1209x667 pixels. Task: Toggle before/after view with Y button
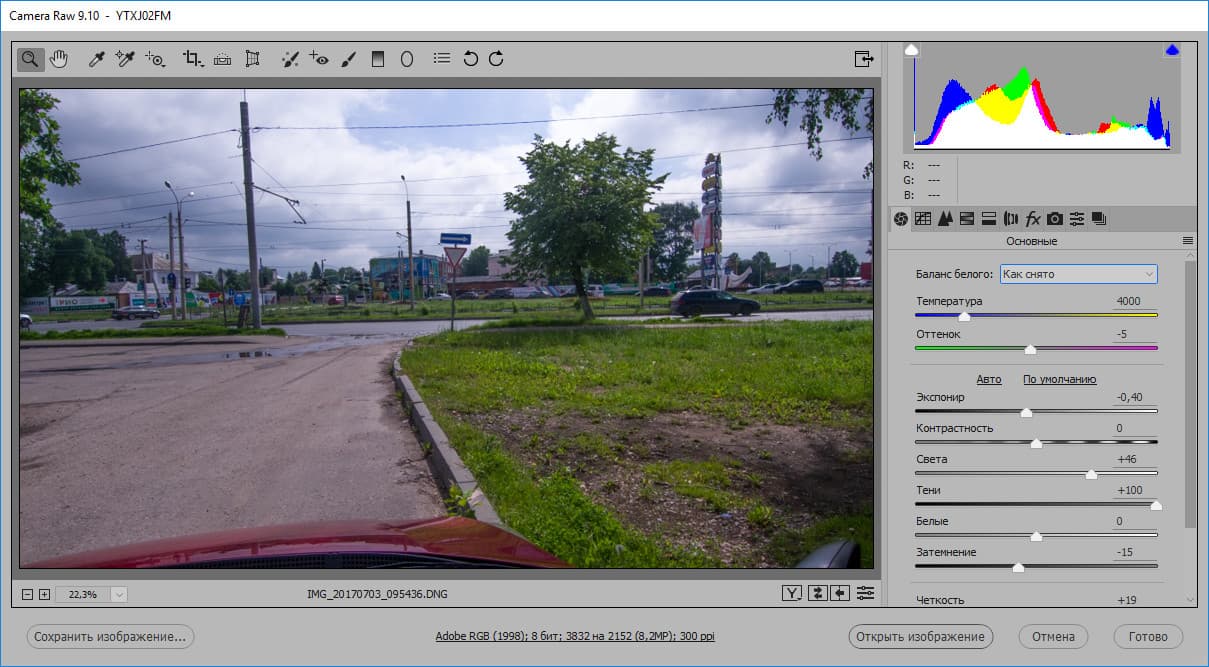click(792, 594)
